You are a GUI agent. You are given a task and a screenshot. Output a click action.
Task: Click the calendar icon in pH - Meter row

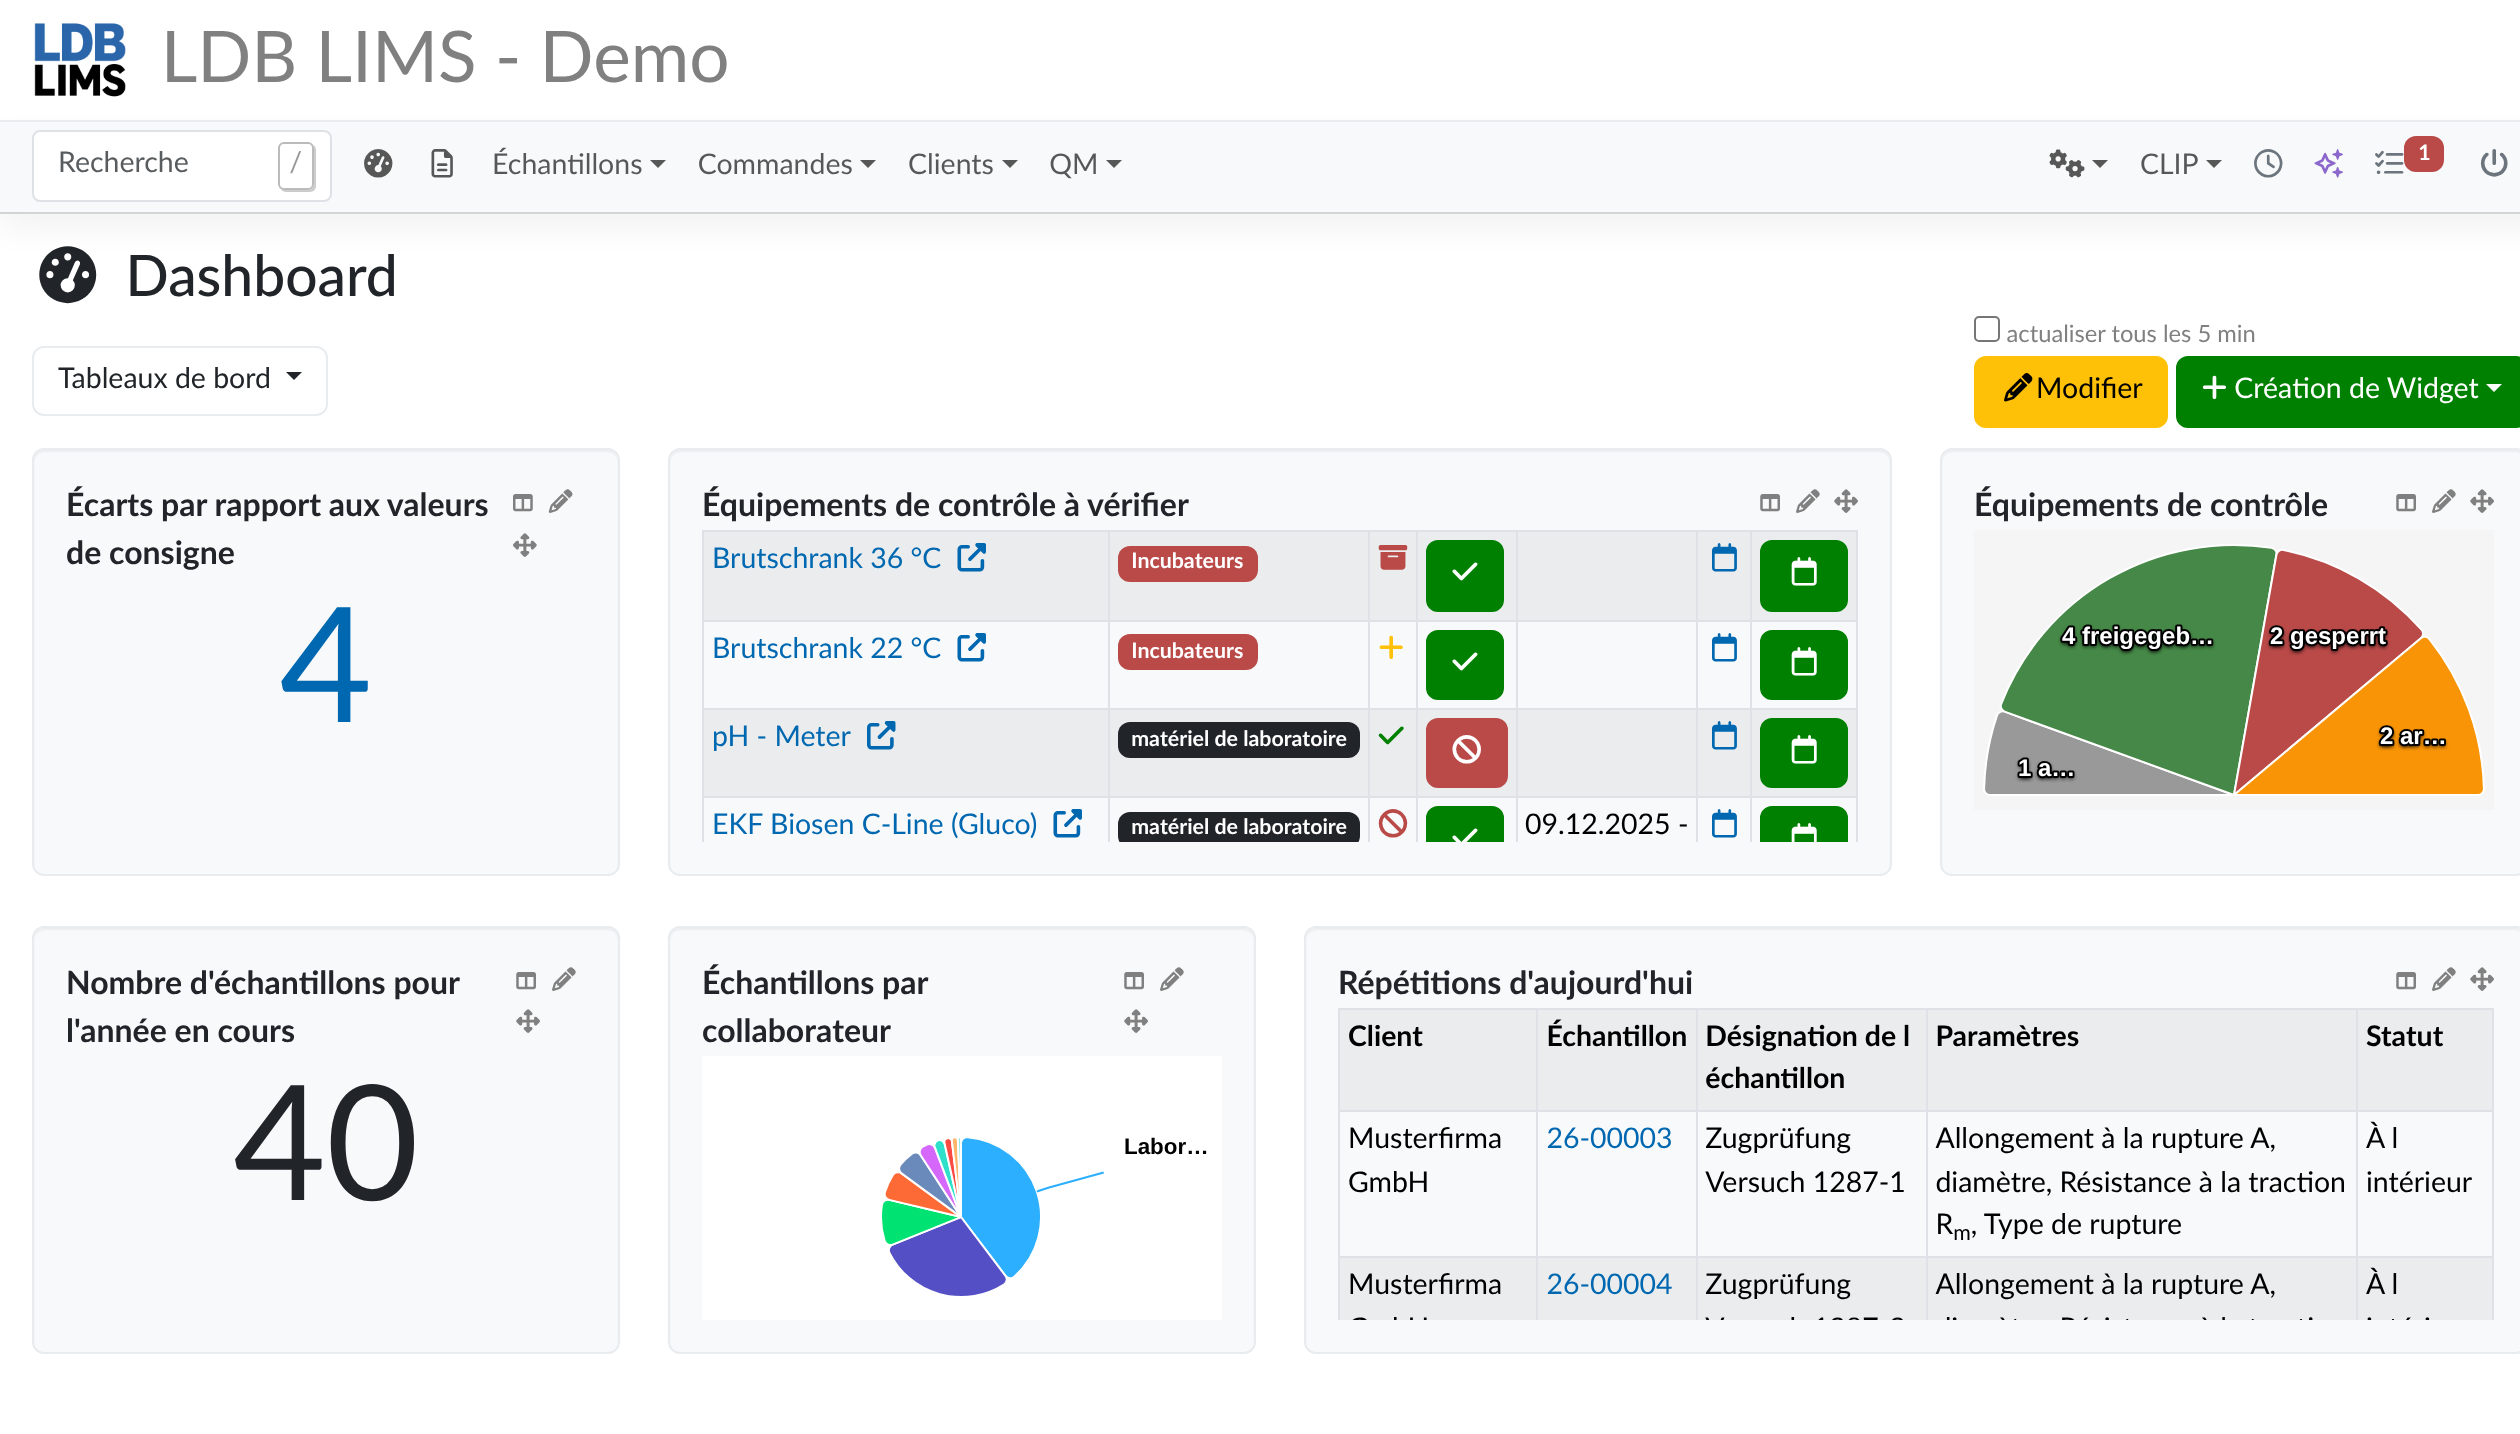[1724, 737]
